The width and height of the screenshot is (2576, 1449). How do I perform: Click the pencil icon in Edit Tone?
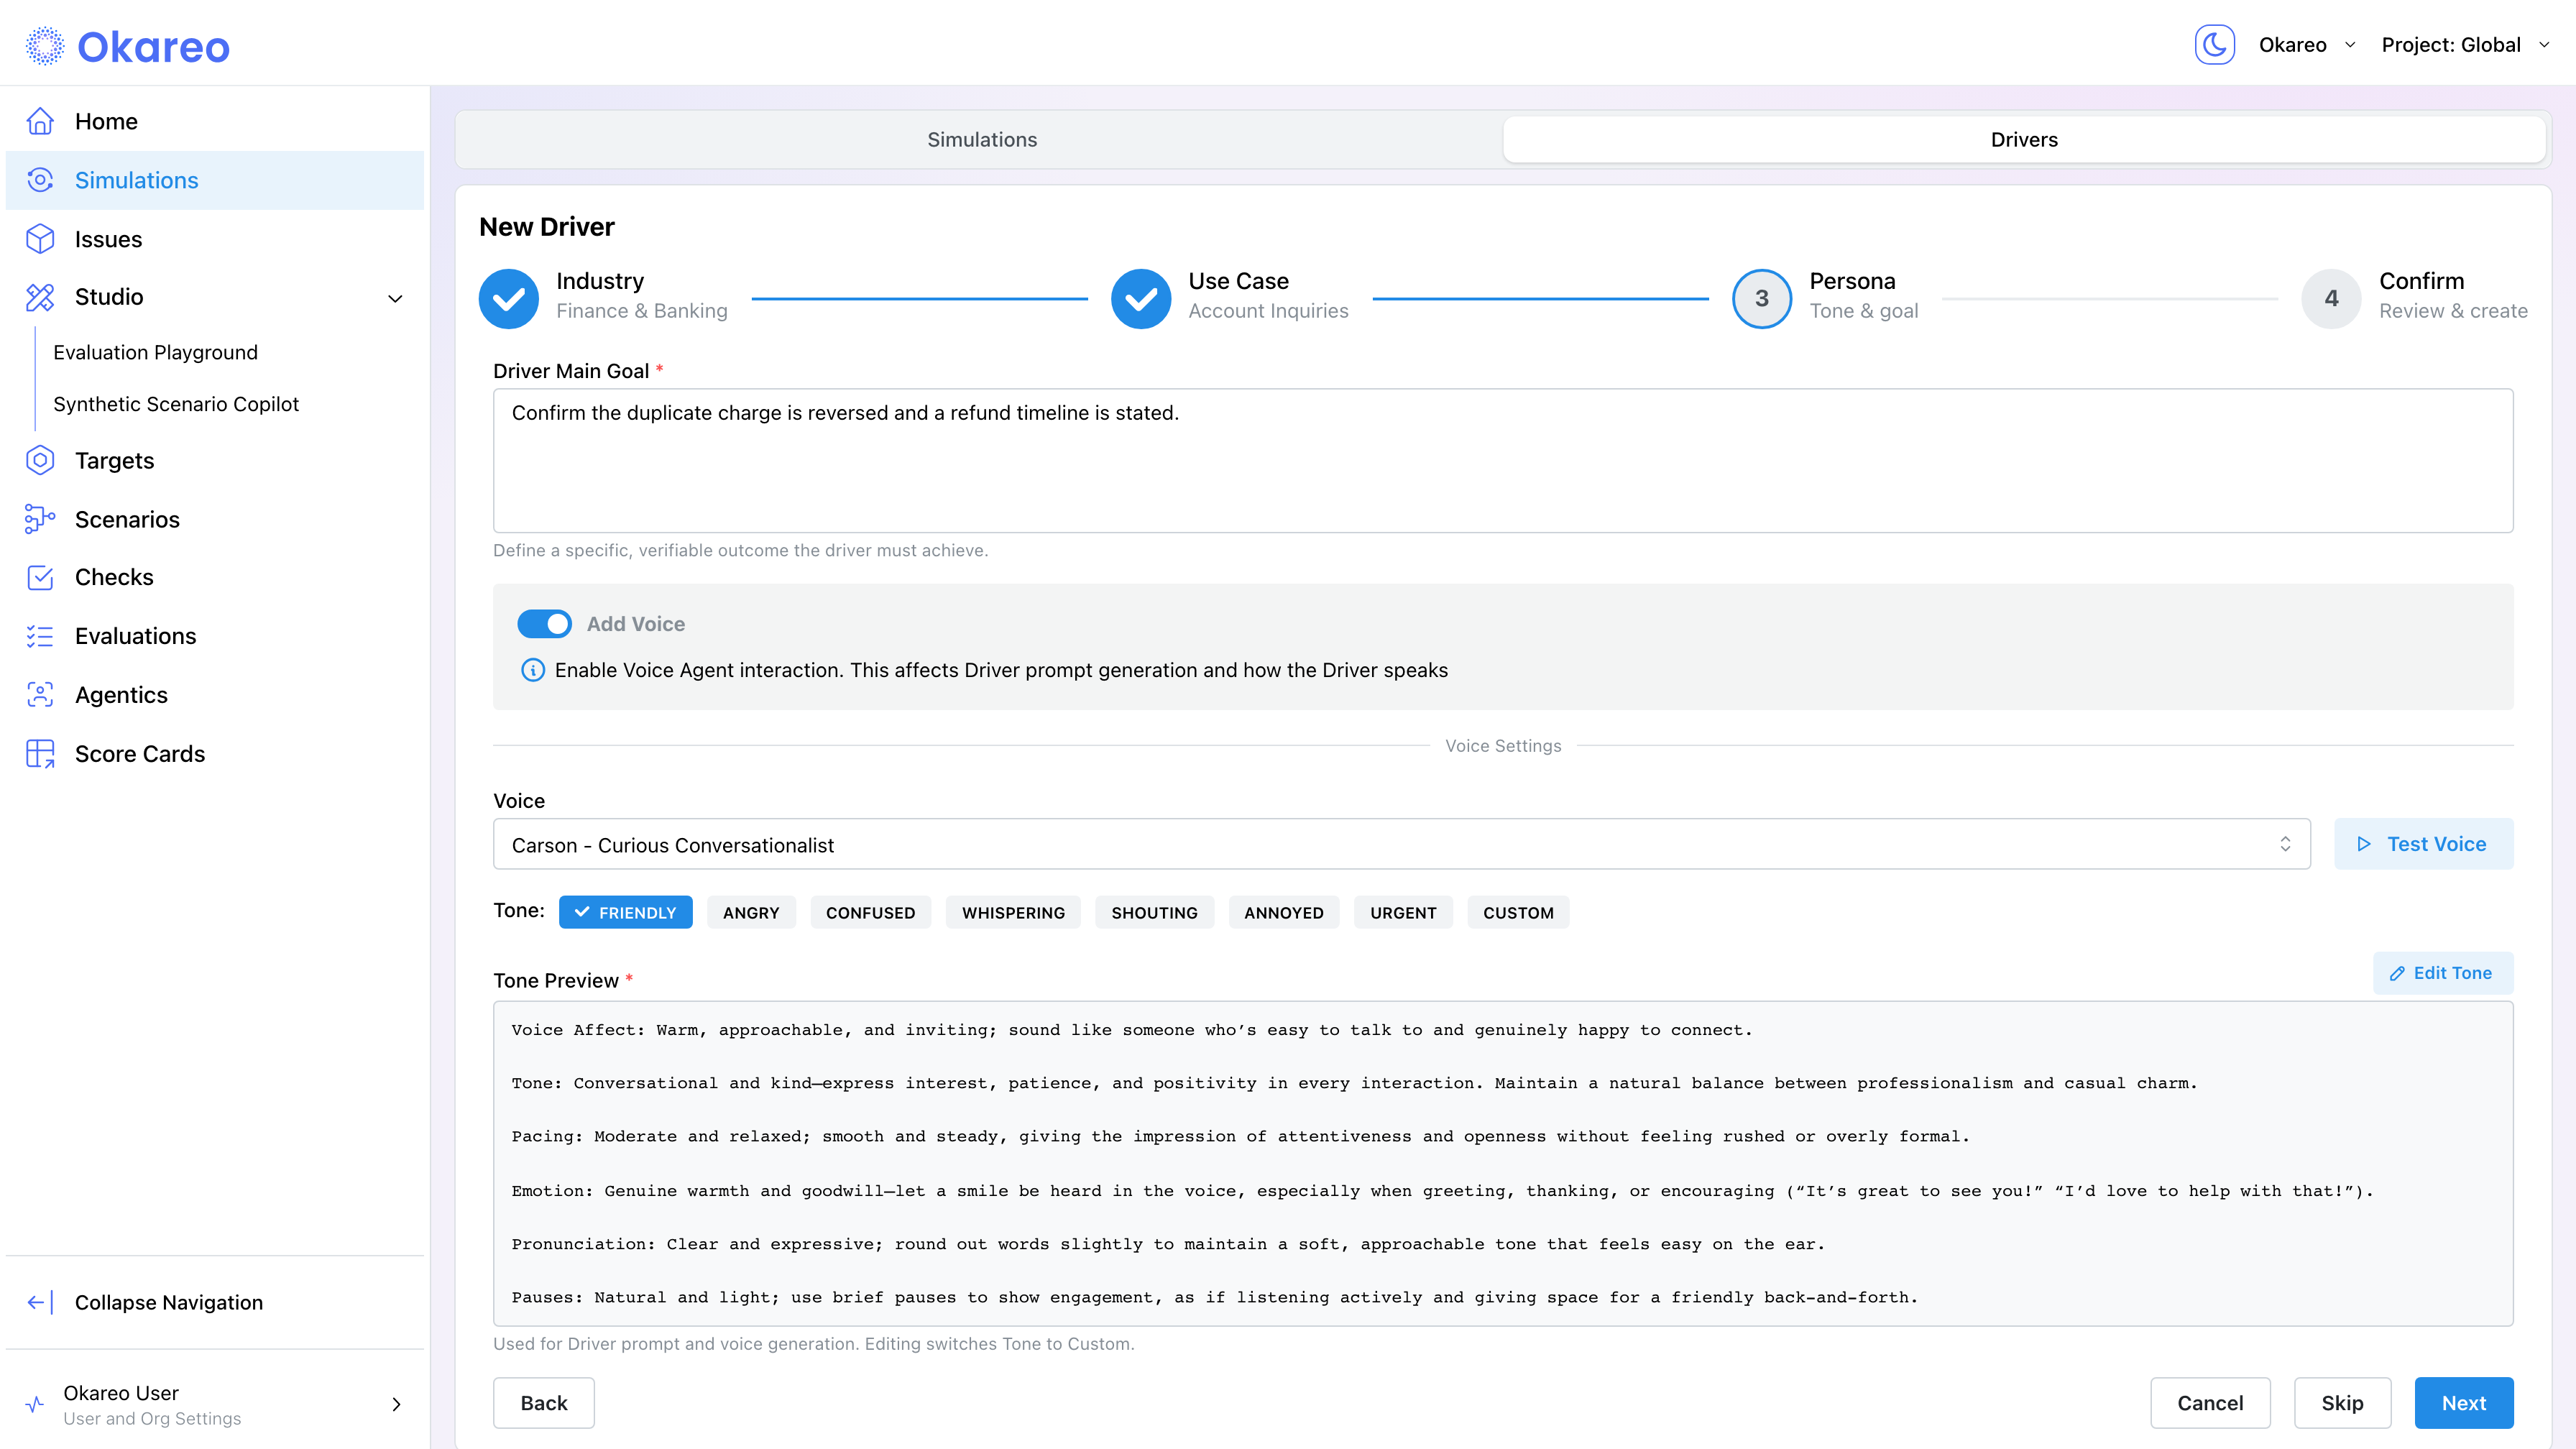[x=2397, y=973]
